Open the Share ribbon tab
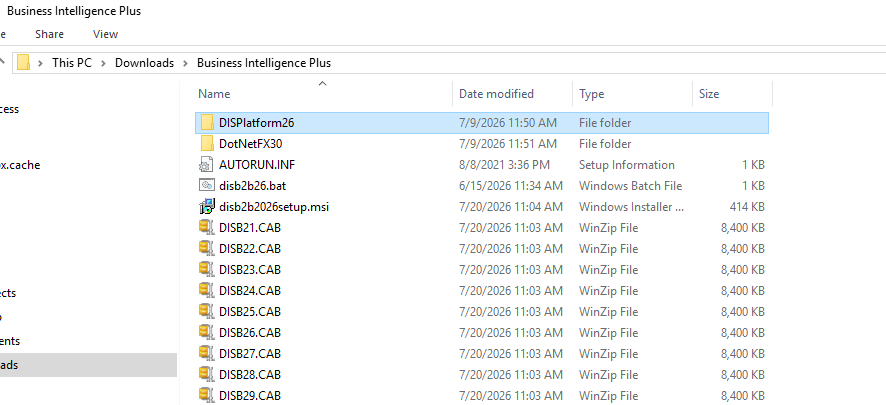The image size is (886, 405). [x=49, y=34]
